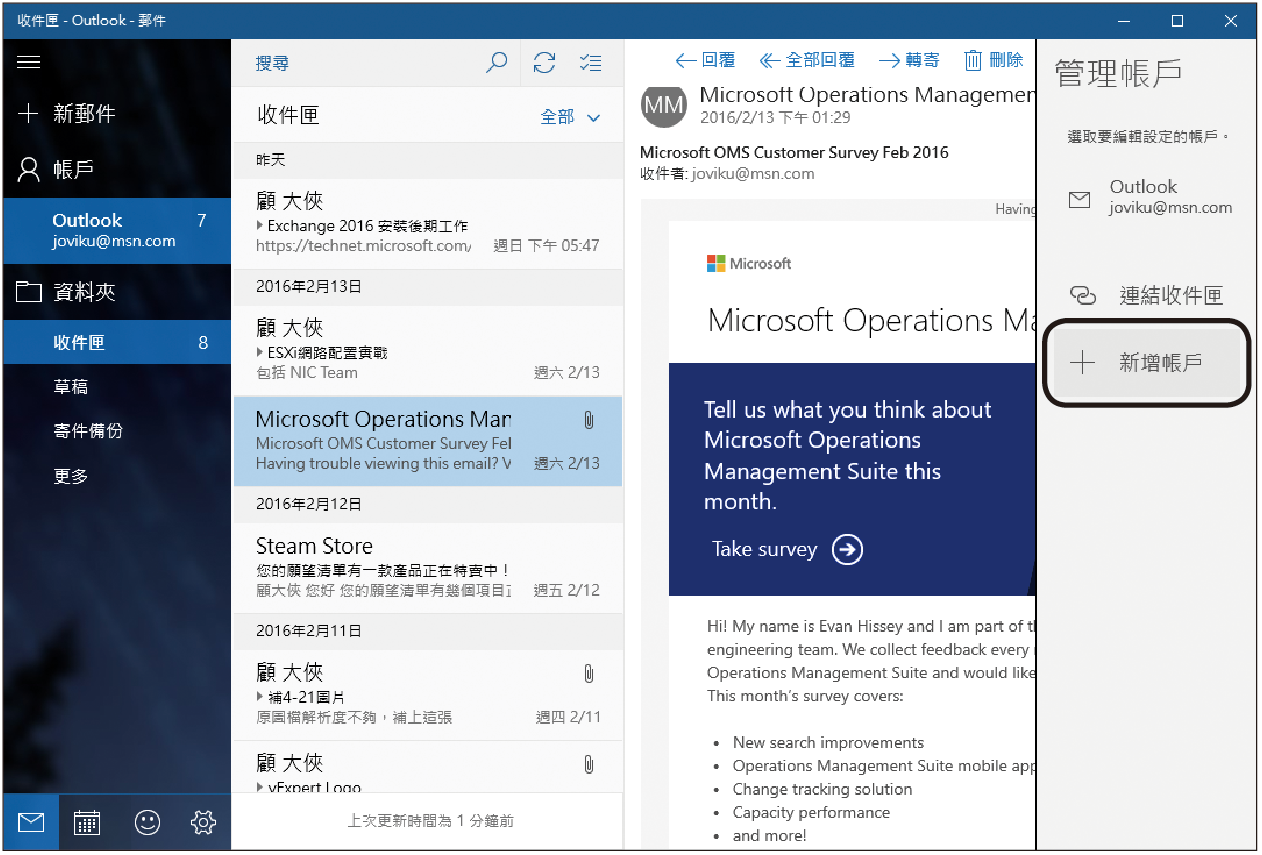Click the circled arrow next to Take survey

[847, 549]
